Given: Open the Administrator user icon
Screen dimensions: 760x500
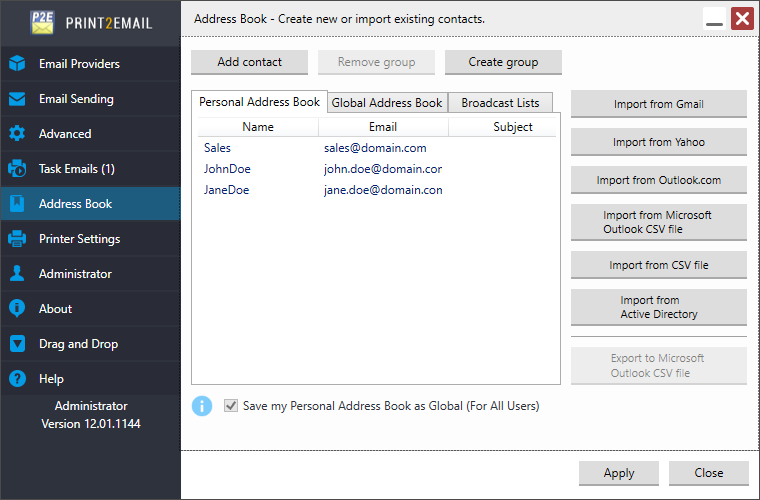Looking at the screenshot, I should point(17,274).
